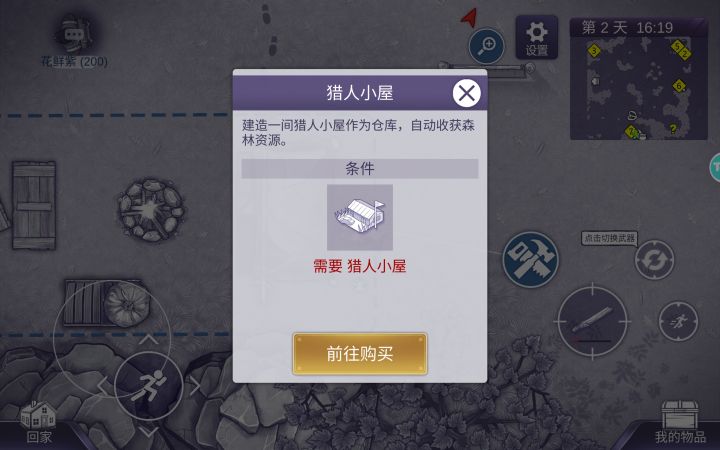This screenshot has height=450, width=720.
Task: Close the 猎人小屋 dialog
Action: (x=467, y=93)
